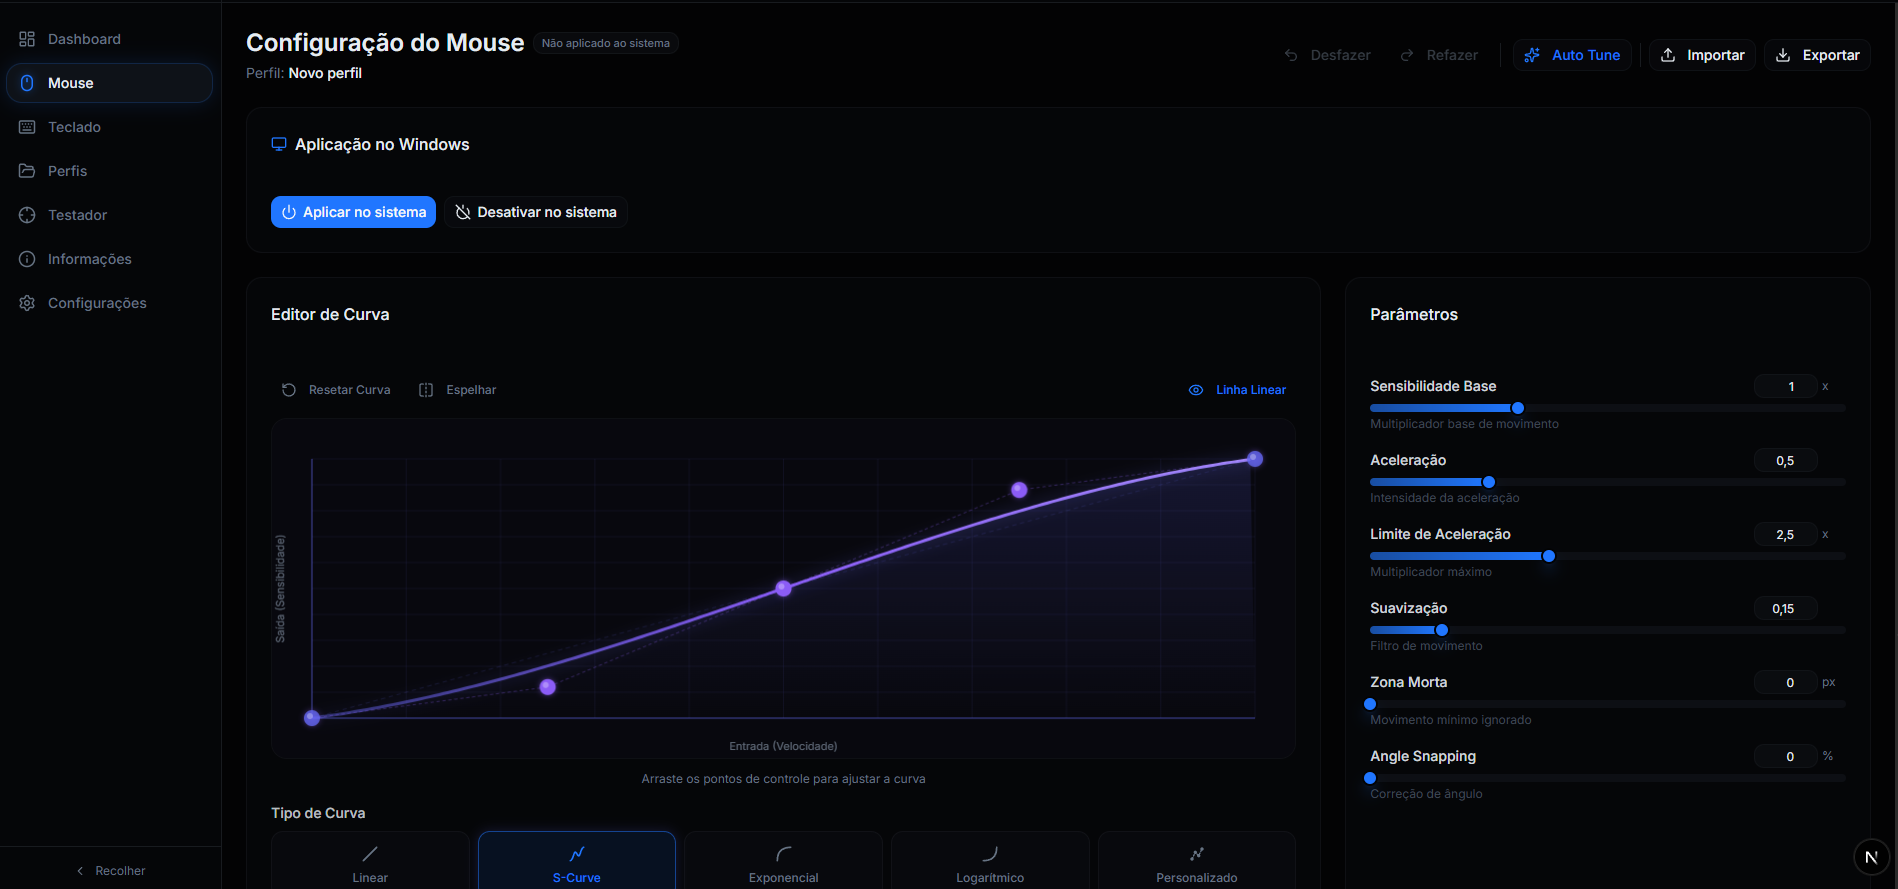Click the Sensibilidade Base value field

click(1786, 387)
